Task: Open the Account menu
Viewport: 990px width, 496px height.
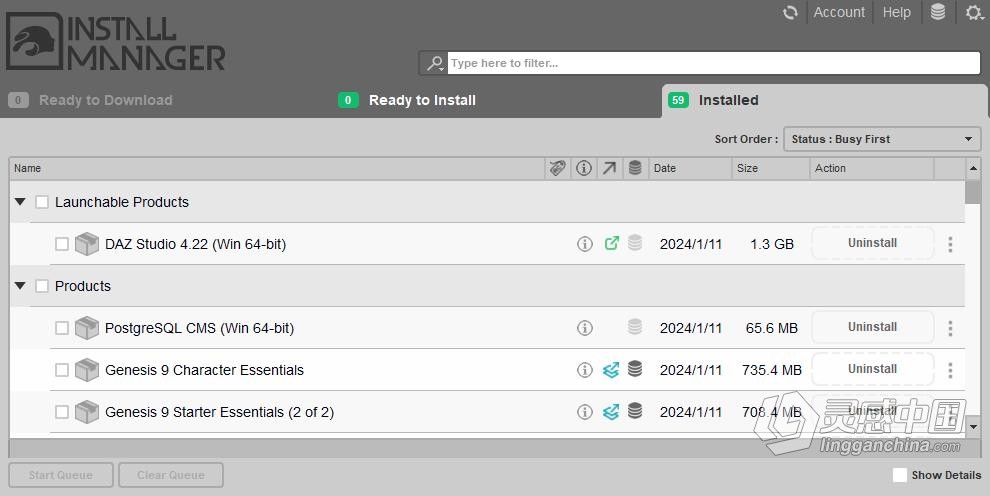Action: click(x=839, y=13)
